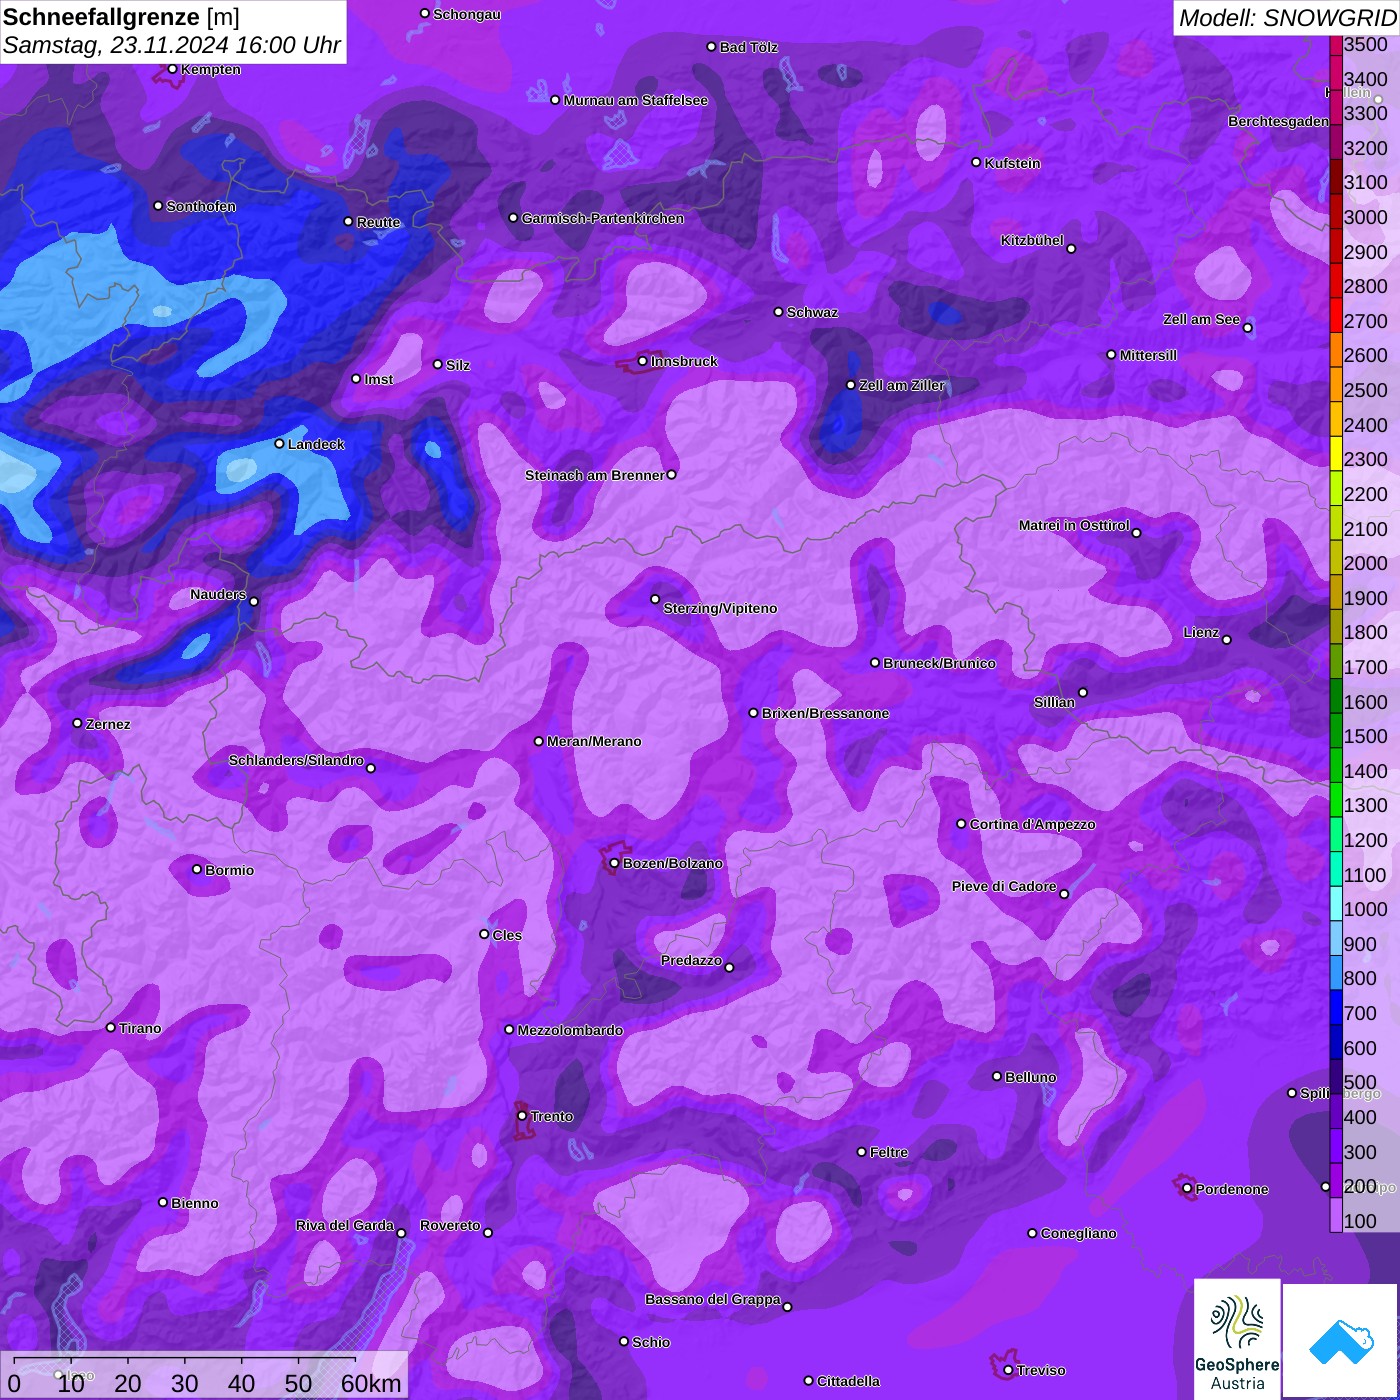1400x1400 pixels.
Task: Click the Modell: SNOWGRID label
Action: coord(1287,18)
